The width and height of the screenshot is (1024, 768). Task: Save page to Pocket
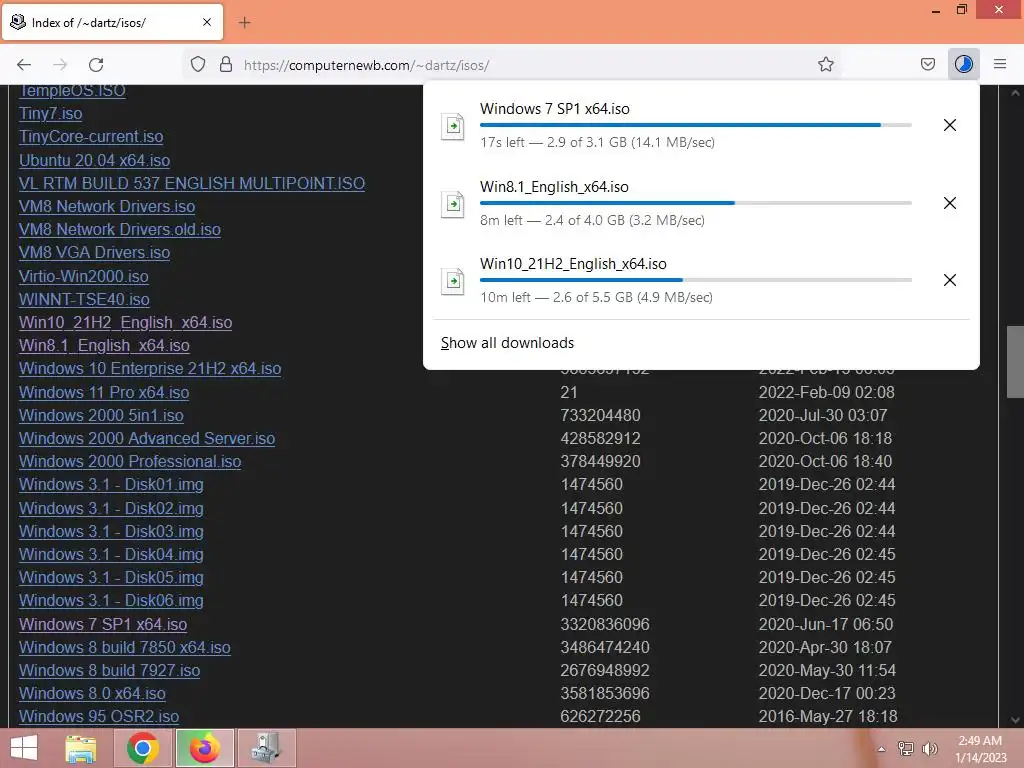927,64
